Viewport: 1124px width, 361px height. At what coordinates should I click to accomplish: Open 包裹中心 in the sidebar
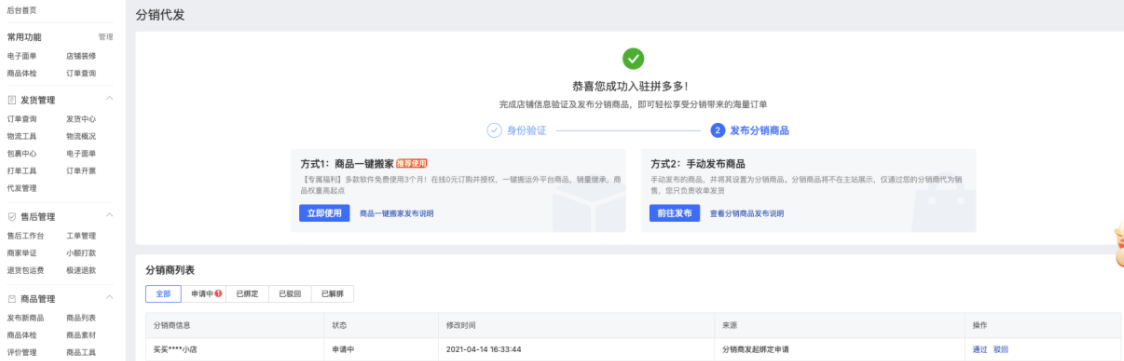21,153
